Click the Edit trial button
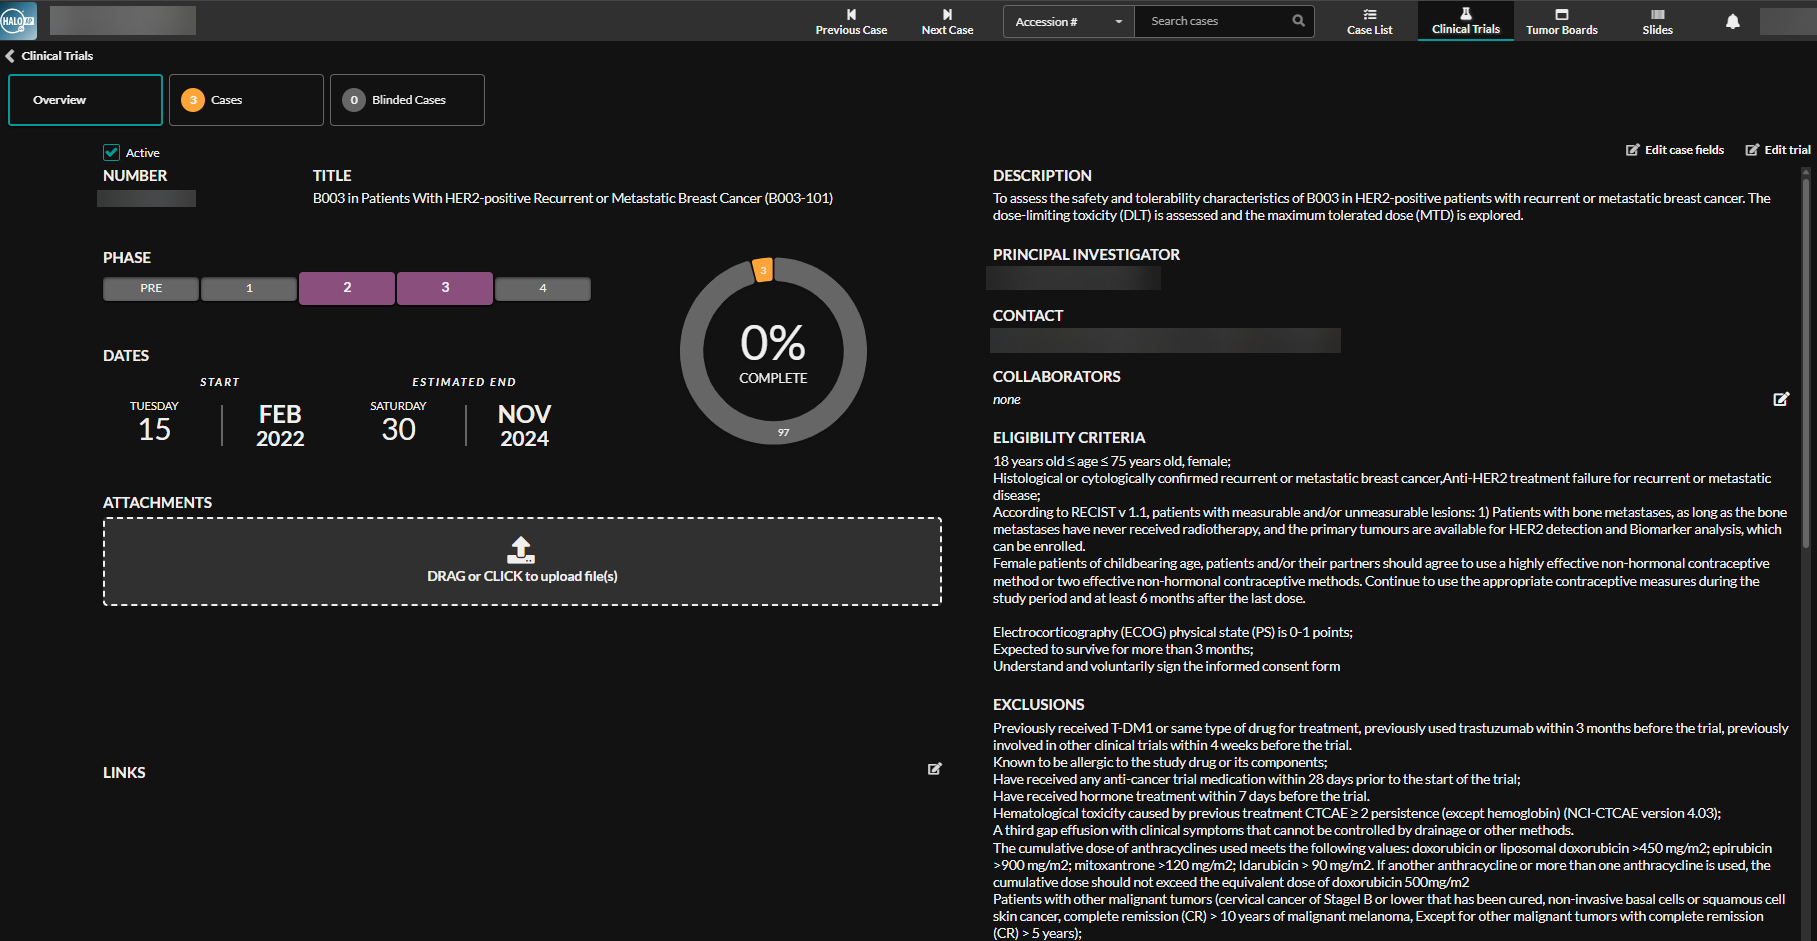The width and height of the screenshot is (1817, 941). coord(1778,150)
